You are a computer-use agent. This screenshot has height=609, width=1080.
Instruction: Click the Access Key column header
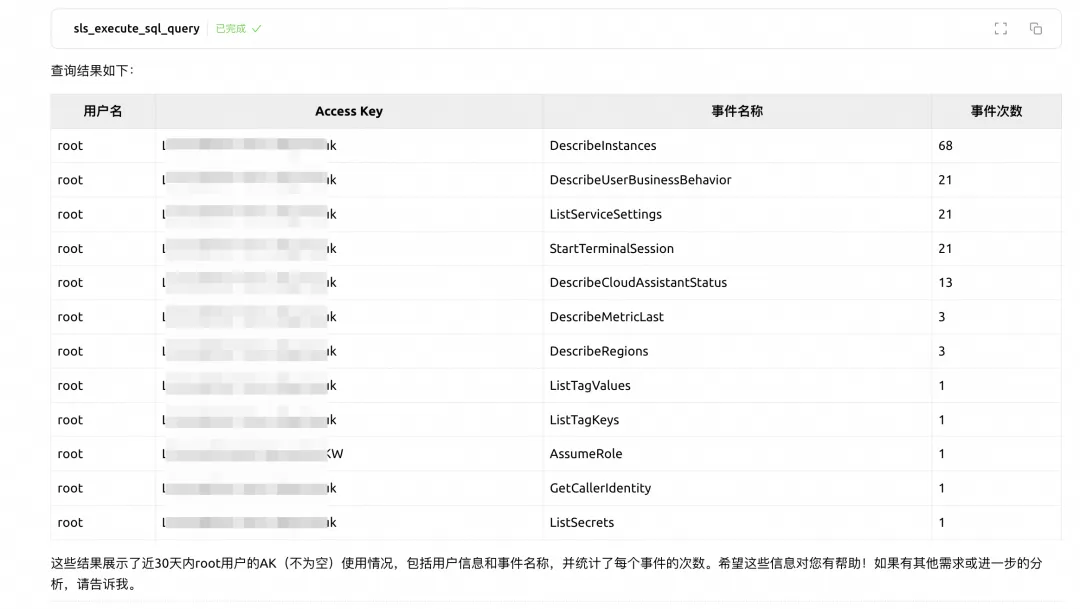(349, 111)
